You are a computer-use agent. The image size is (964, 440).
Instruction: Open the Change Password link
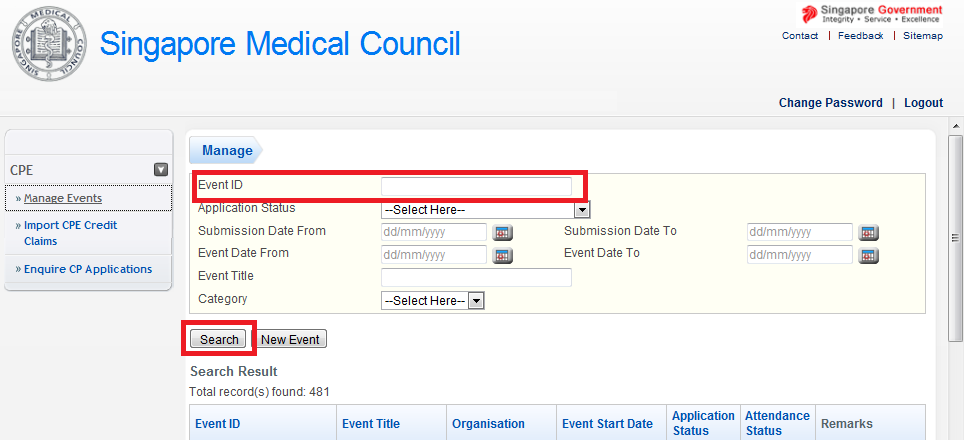click(x=830, y=103)
